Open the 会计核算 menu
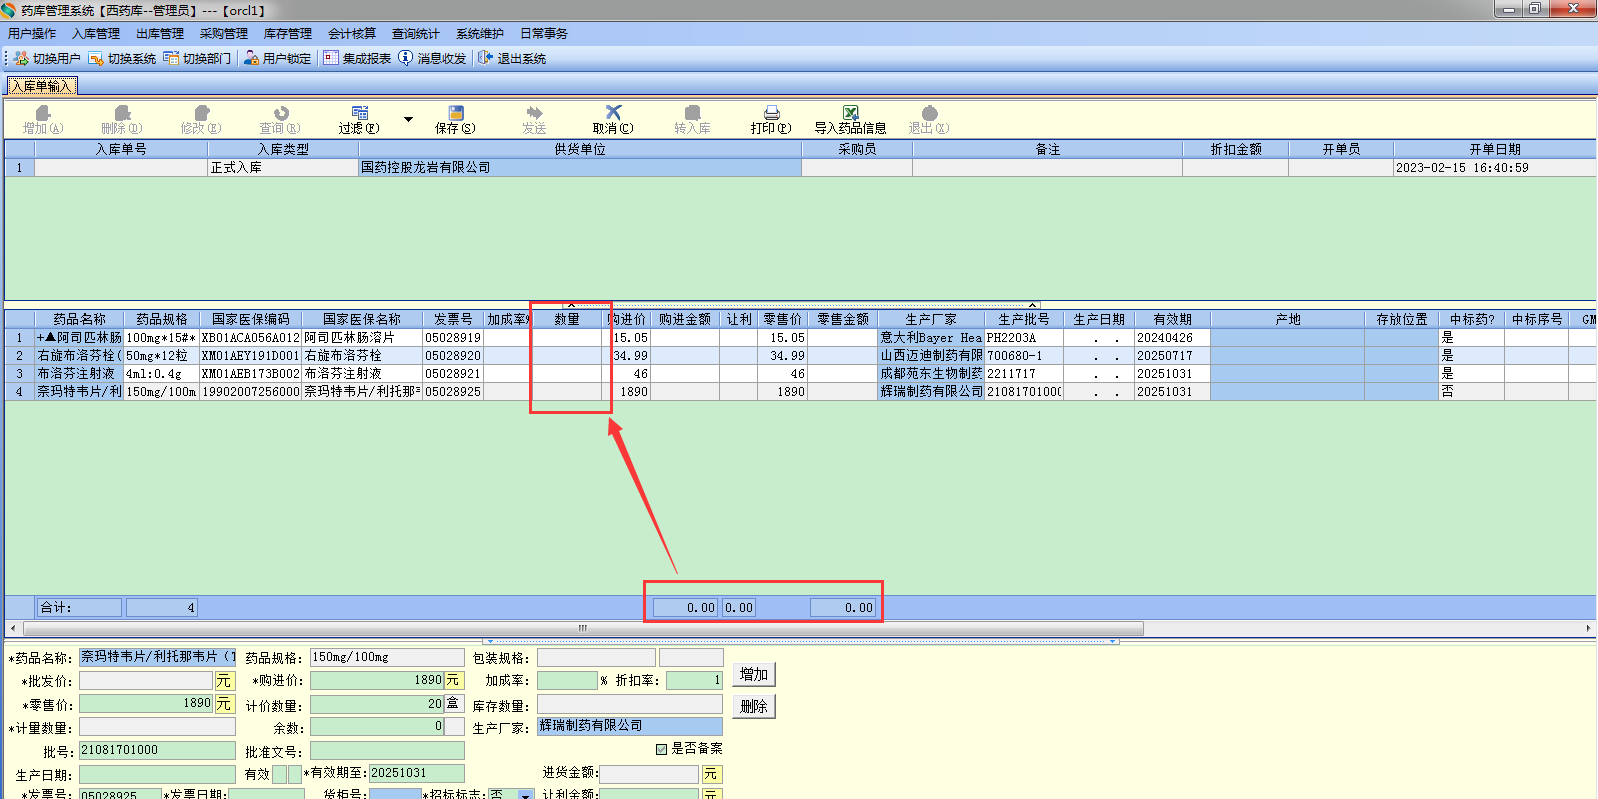Viewport: 1598px width, 799px height. click(352, 34)
